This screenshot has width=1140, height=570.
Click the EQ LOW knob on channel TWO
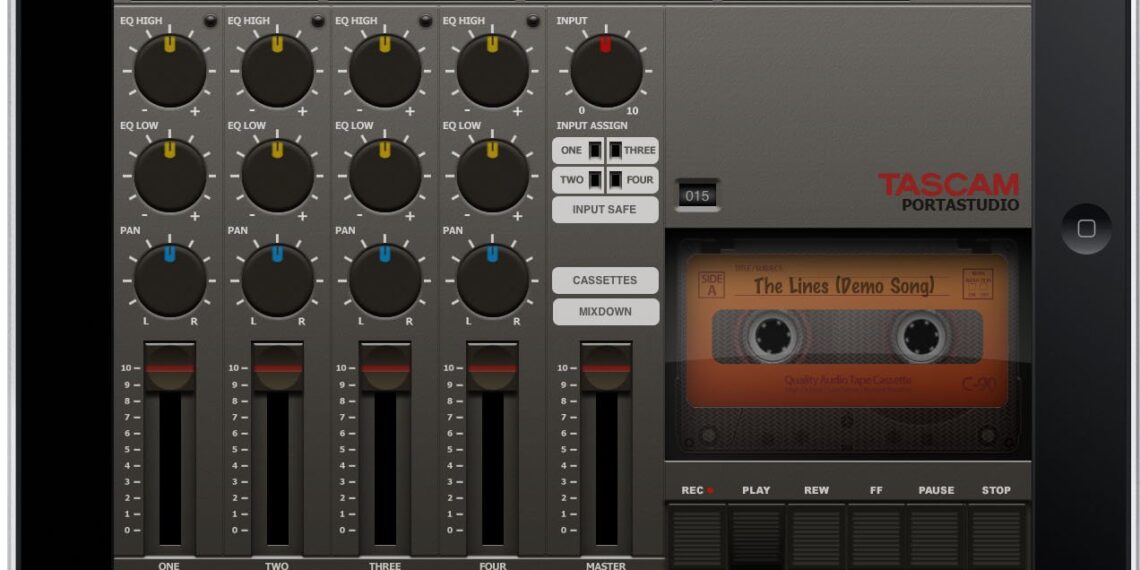278,175
